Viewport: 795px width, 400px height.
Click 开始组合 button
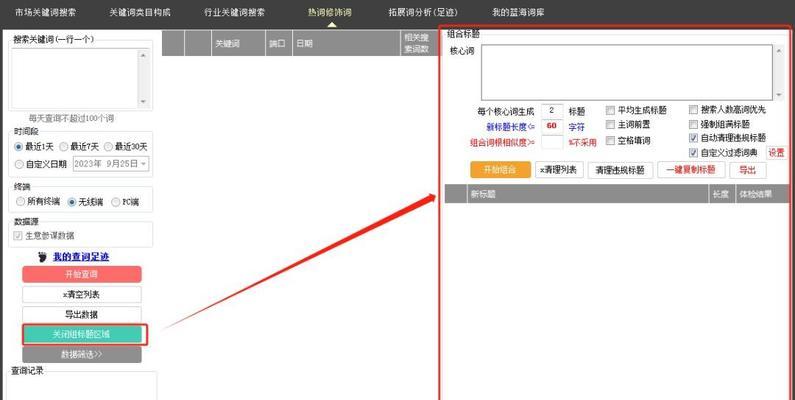500,170
